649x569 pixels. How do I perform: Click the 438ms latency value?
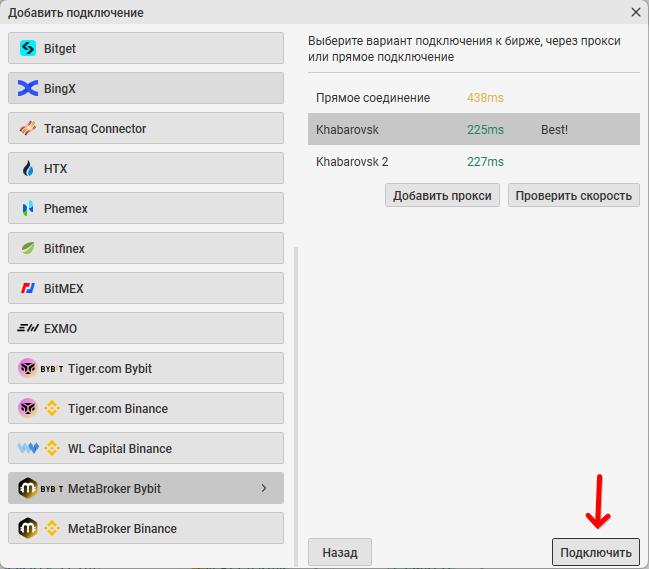pos(485,98)
